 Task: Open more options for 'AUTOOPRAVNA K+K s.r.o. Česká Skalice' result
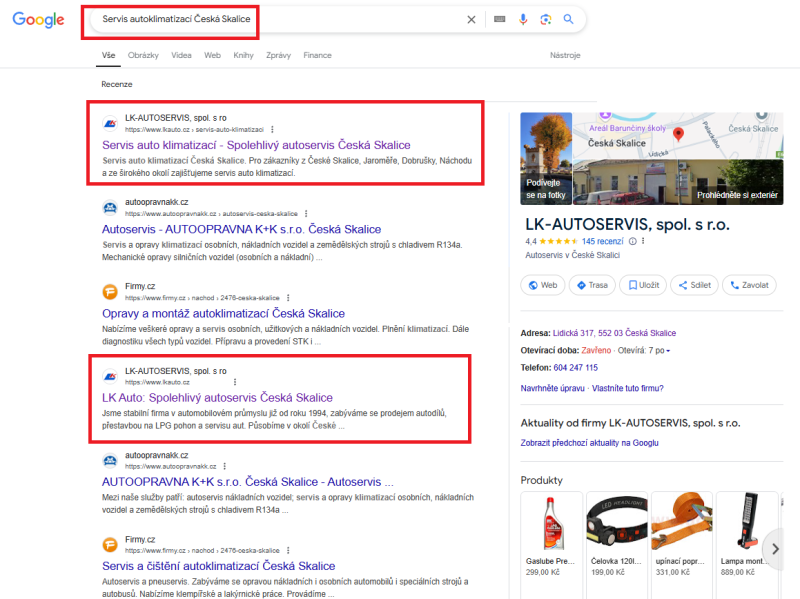click(x=224, y=466)
